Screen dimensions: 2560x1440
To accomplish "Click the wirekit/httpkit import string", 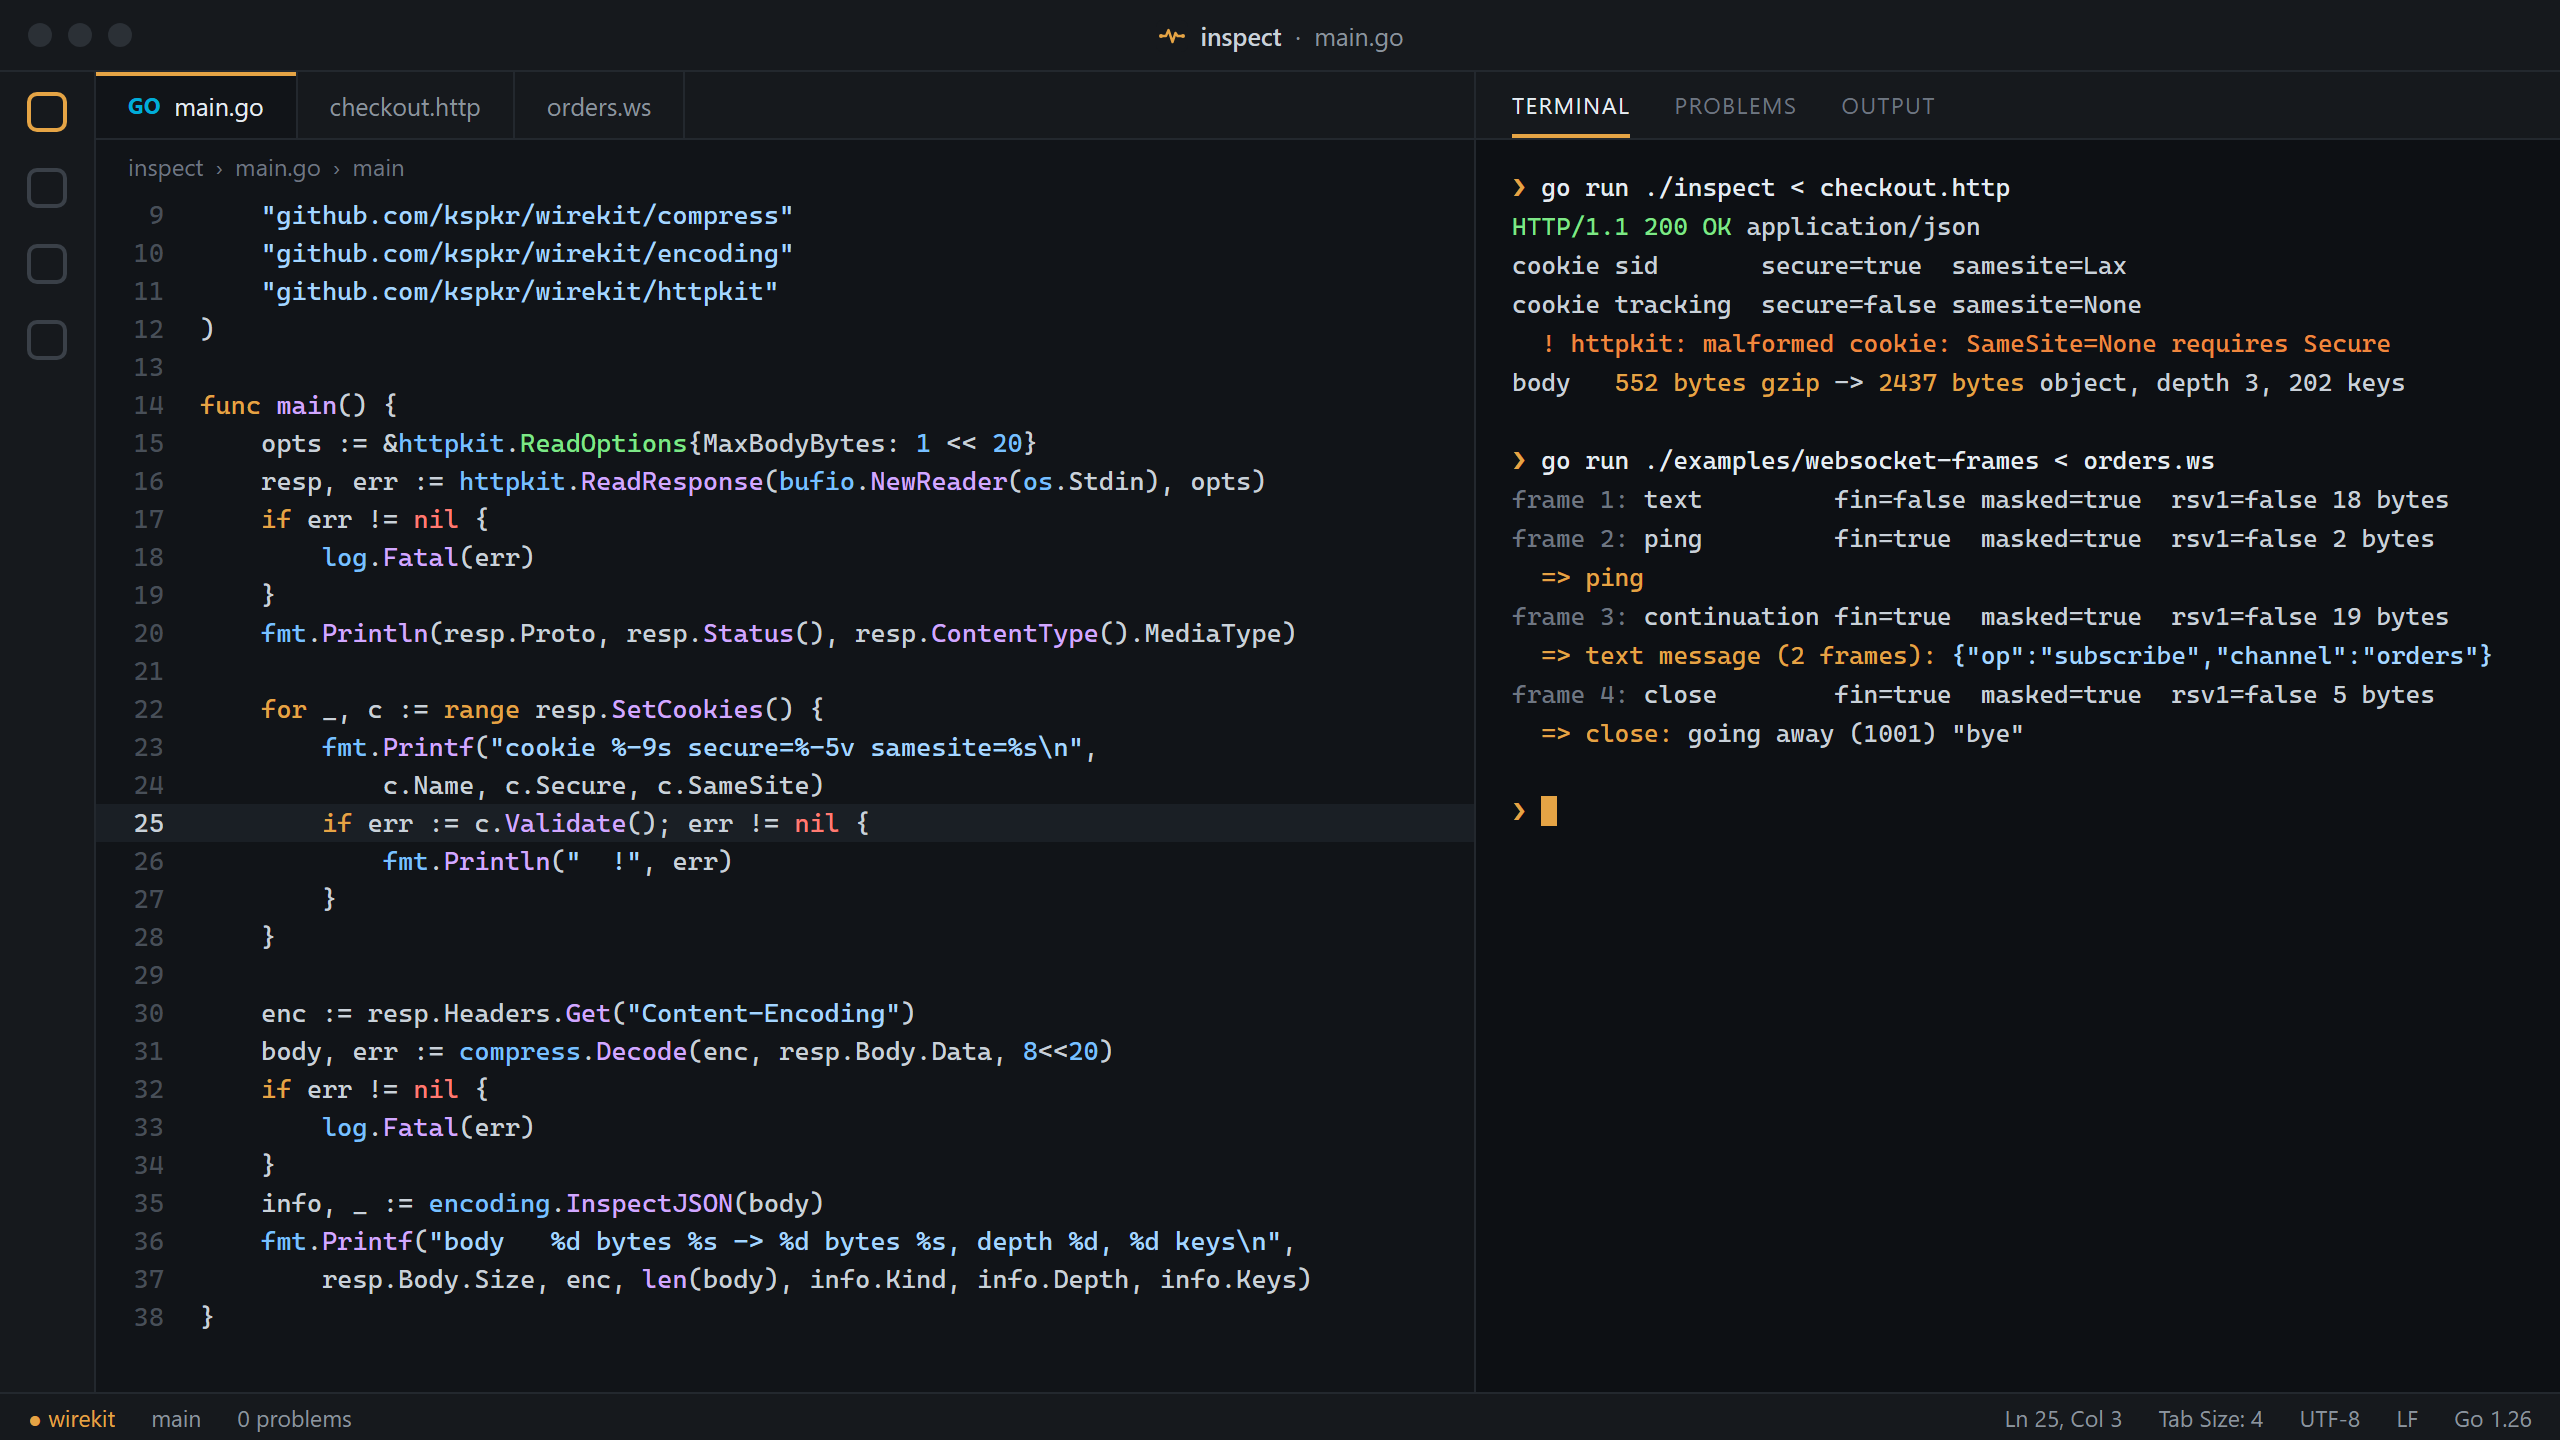I will [520, 291].
